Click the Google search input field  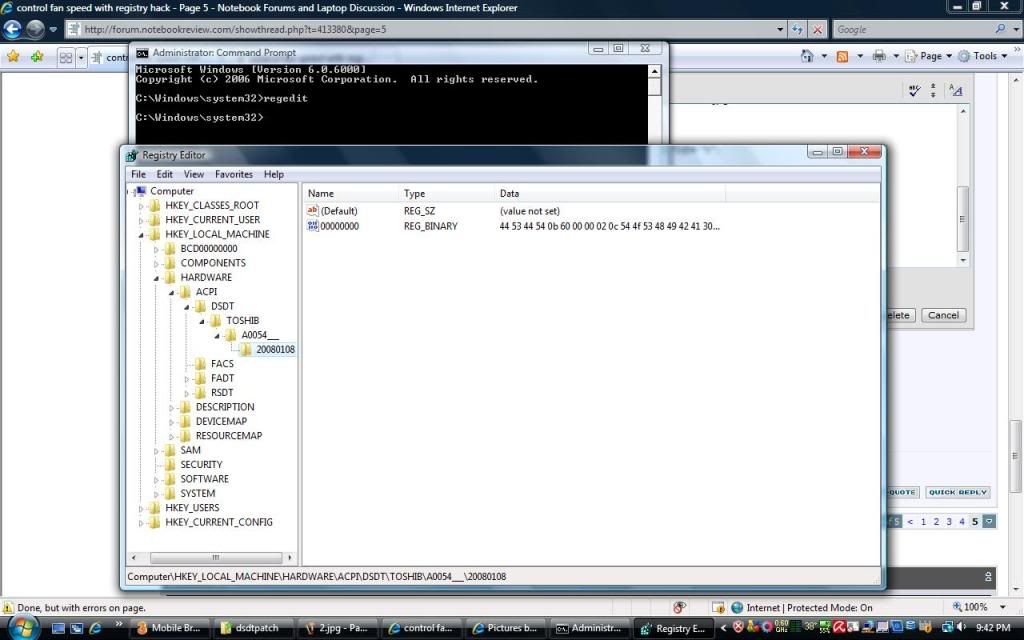913,29
